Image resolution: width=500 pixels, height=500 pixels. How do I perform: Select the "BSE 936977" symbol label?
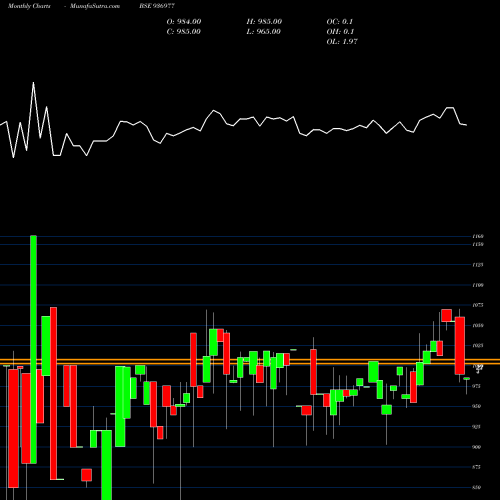point(157,6)
